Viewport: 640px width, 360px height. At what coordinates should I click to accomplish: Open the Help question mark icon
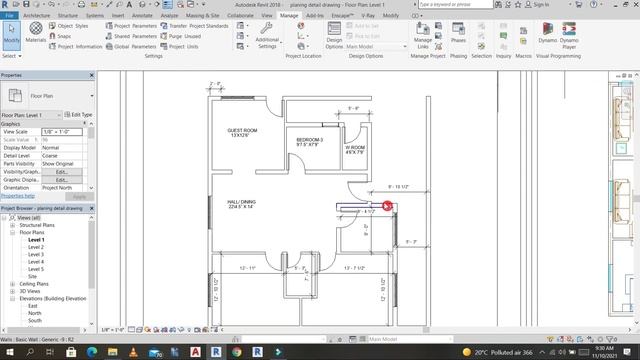coord(593,4)
